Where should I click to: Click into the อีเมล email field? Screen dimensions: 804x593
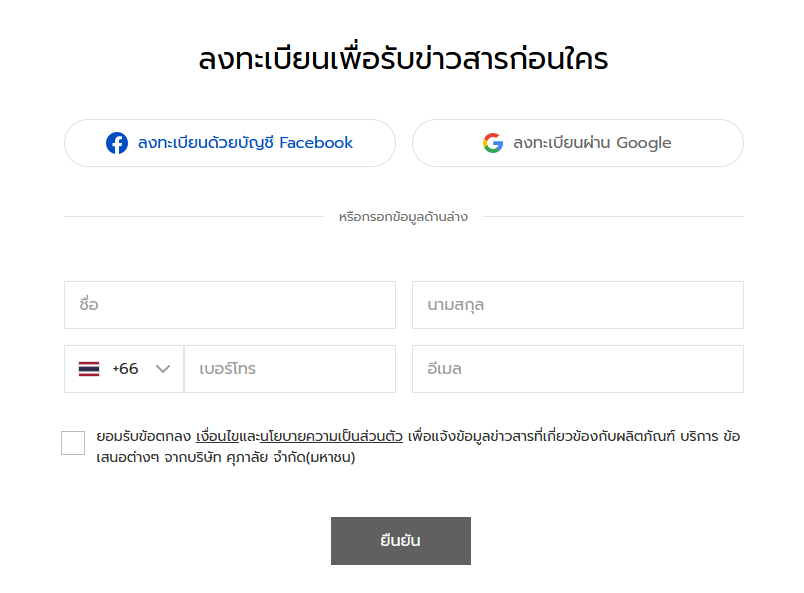pyautogui.click(x=578, y=369)
